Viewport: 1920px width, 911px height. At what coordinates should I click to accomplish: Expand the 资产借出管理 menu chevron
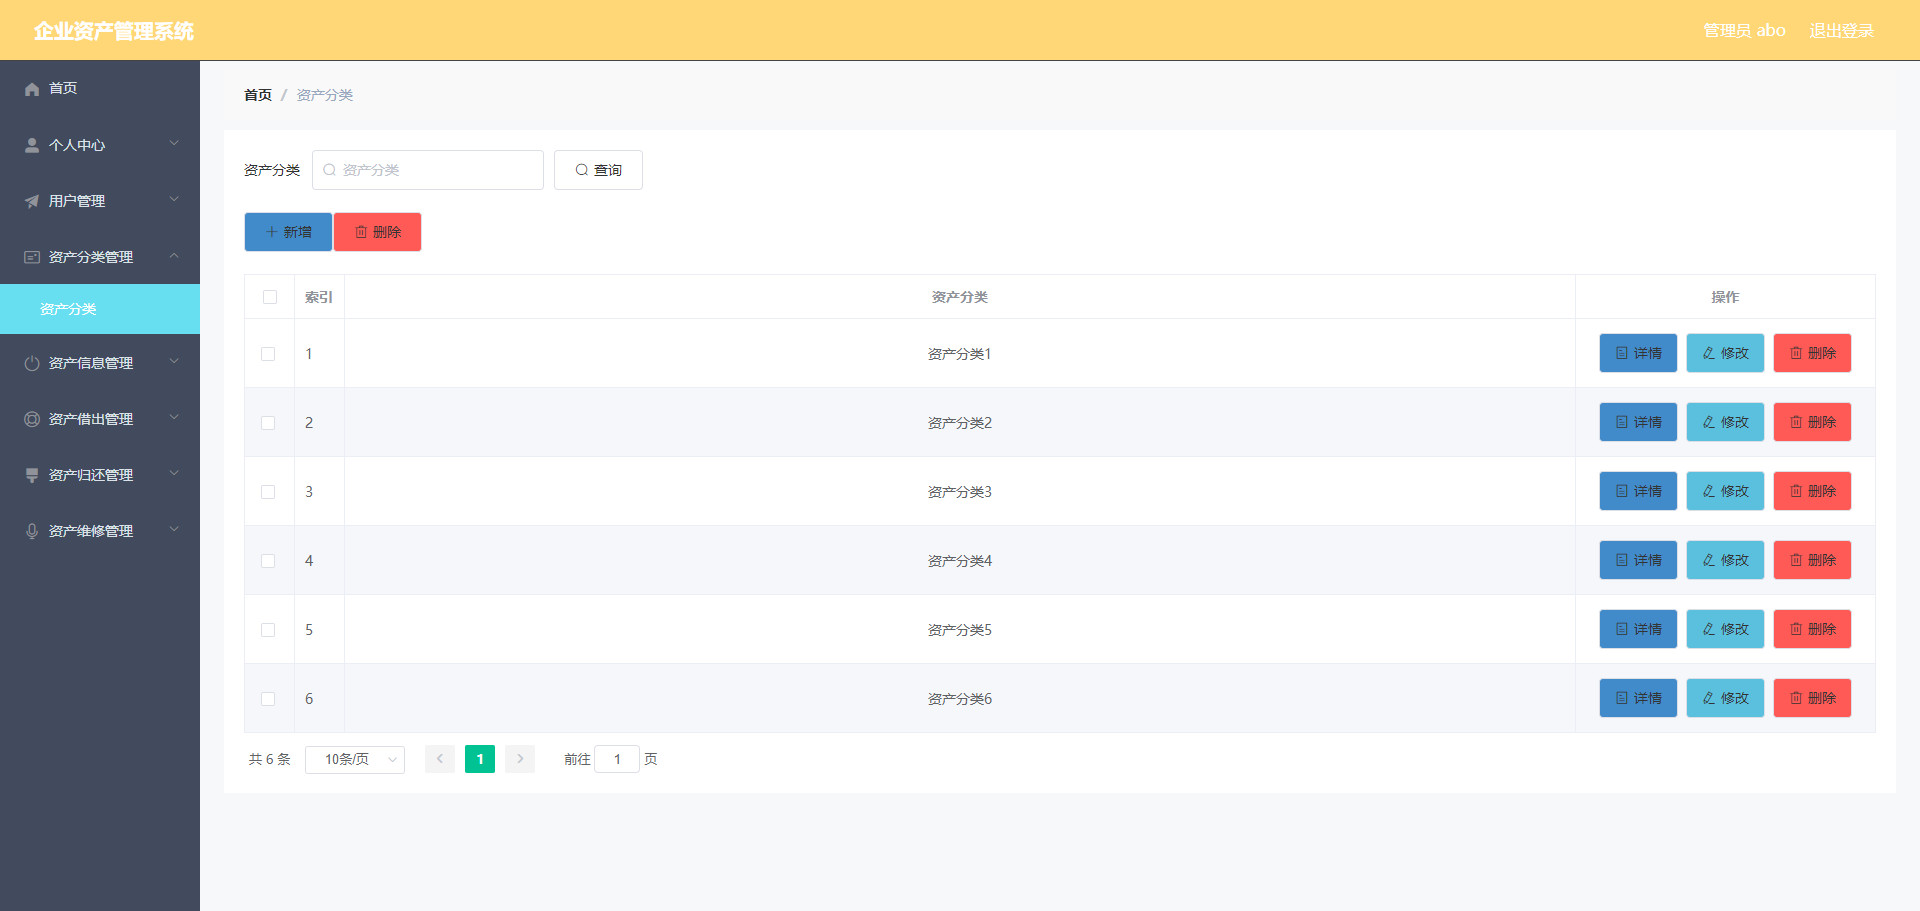tap(174, 418)
